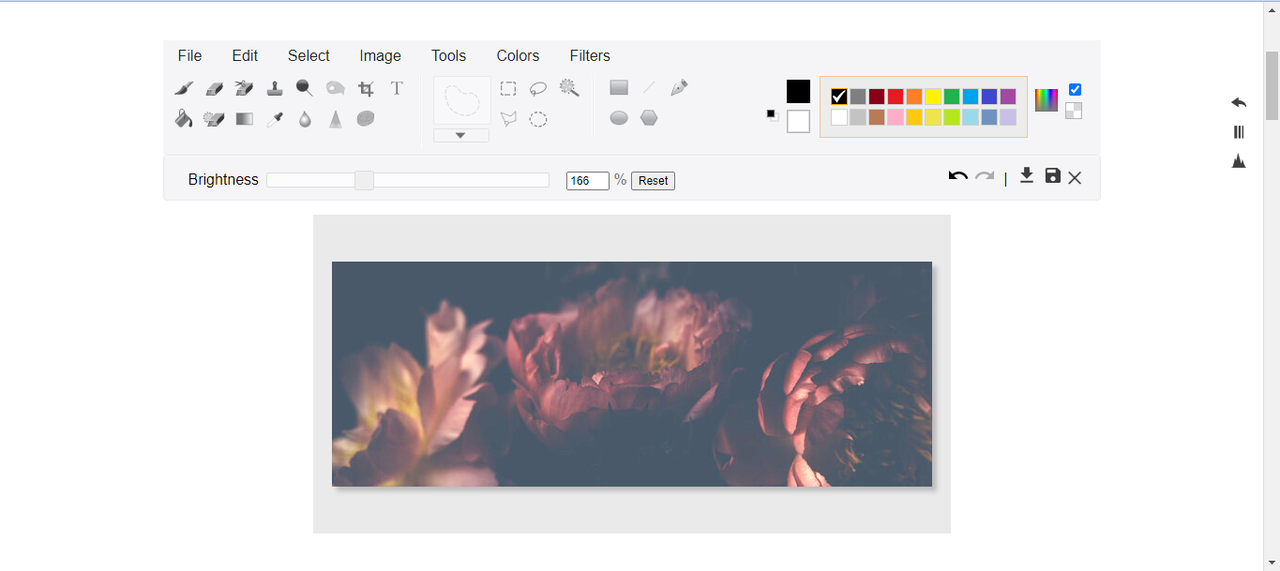Viewport: 1280px width, 571px height.
Task: Click the redo arrow icon
Action: [x=985, y=177]
